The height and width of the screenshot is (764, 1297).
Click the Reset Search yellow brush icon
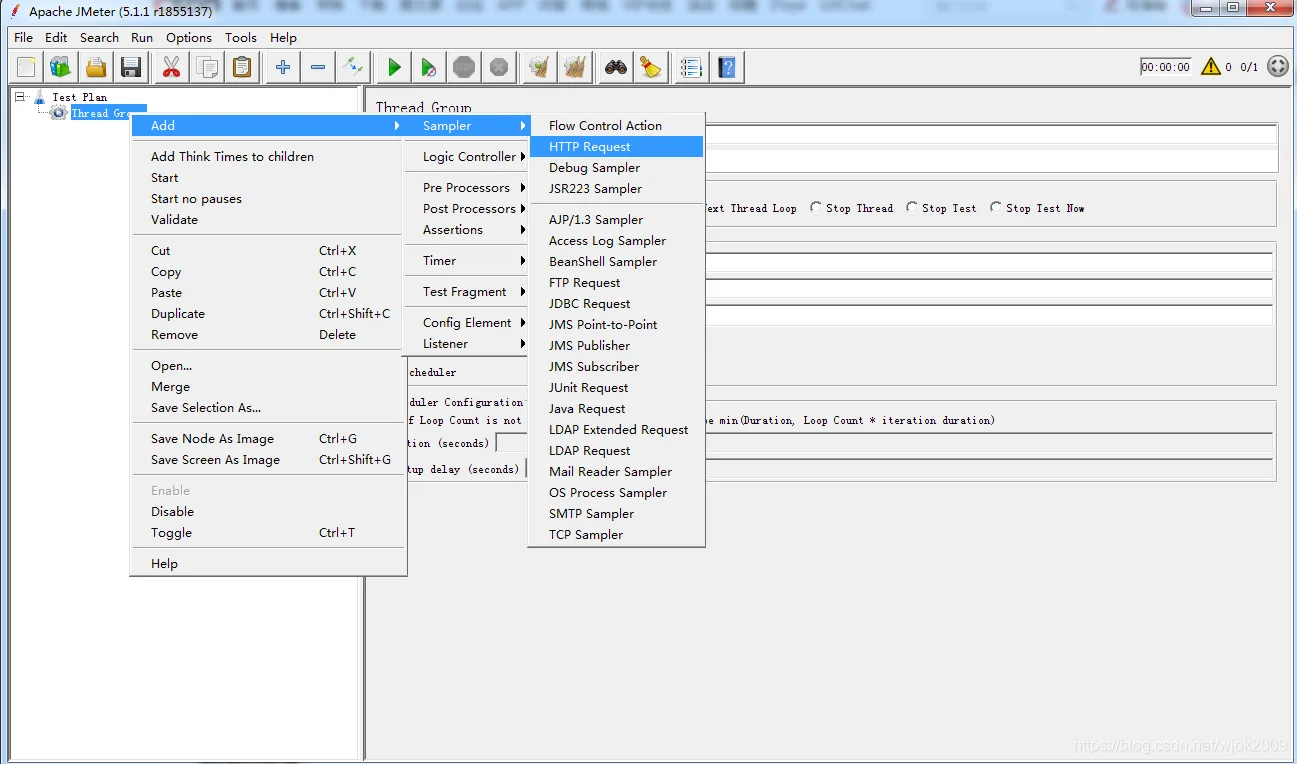click(650, 67)
